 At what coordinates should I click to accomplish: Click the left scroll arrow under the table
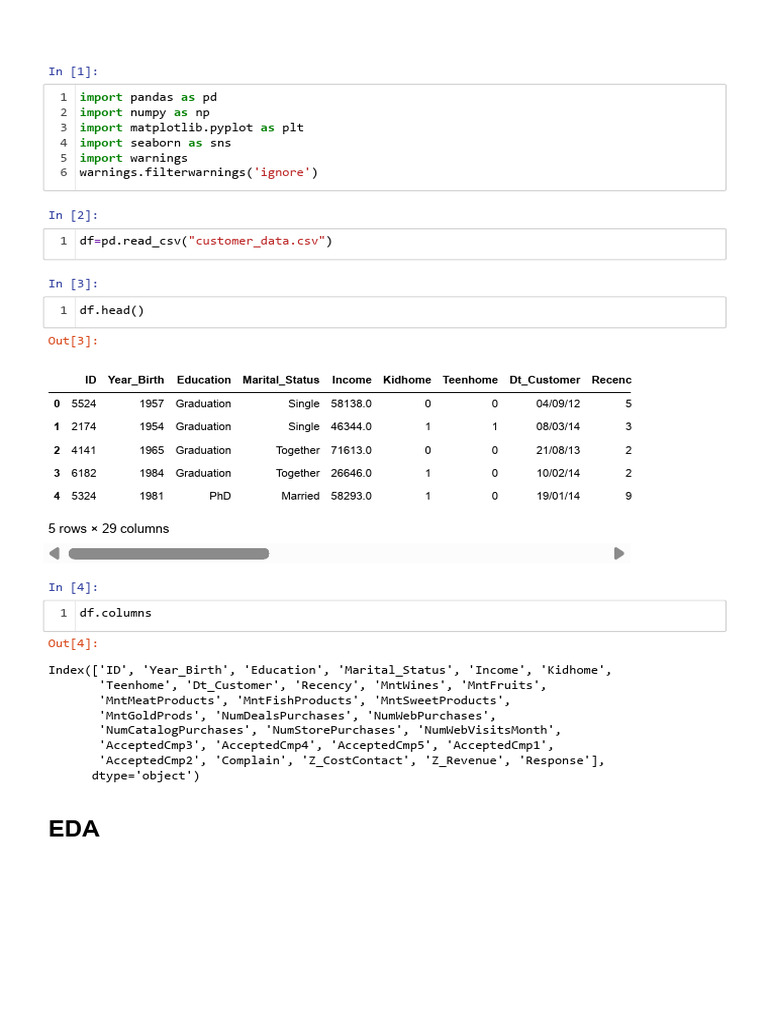(55, 553)
